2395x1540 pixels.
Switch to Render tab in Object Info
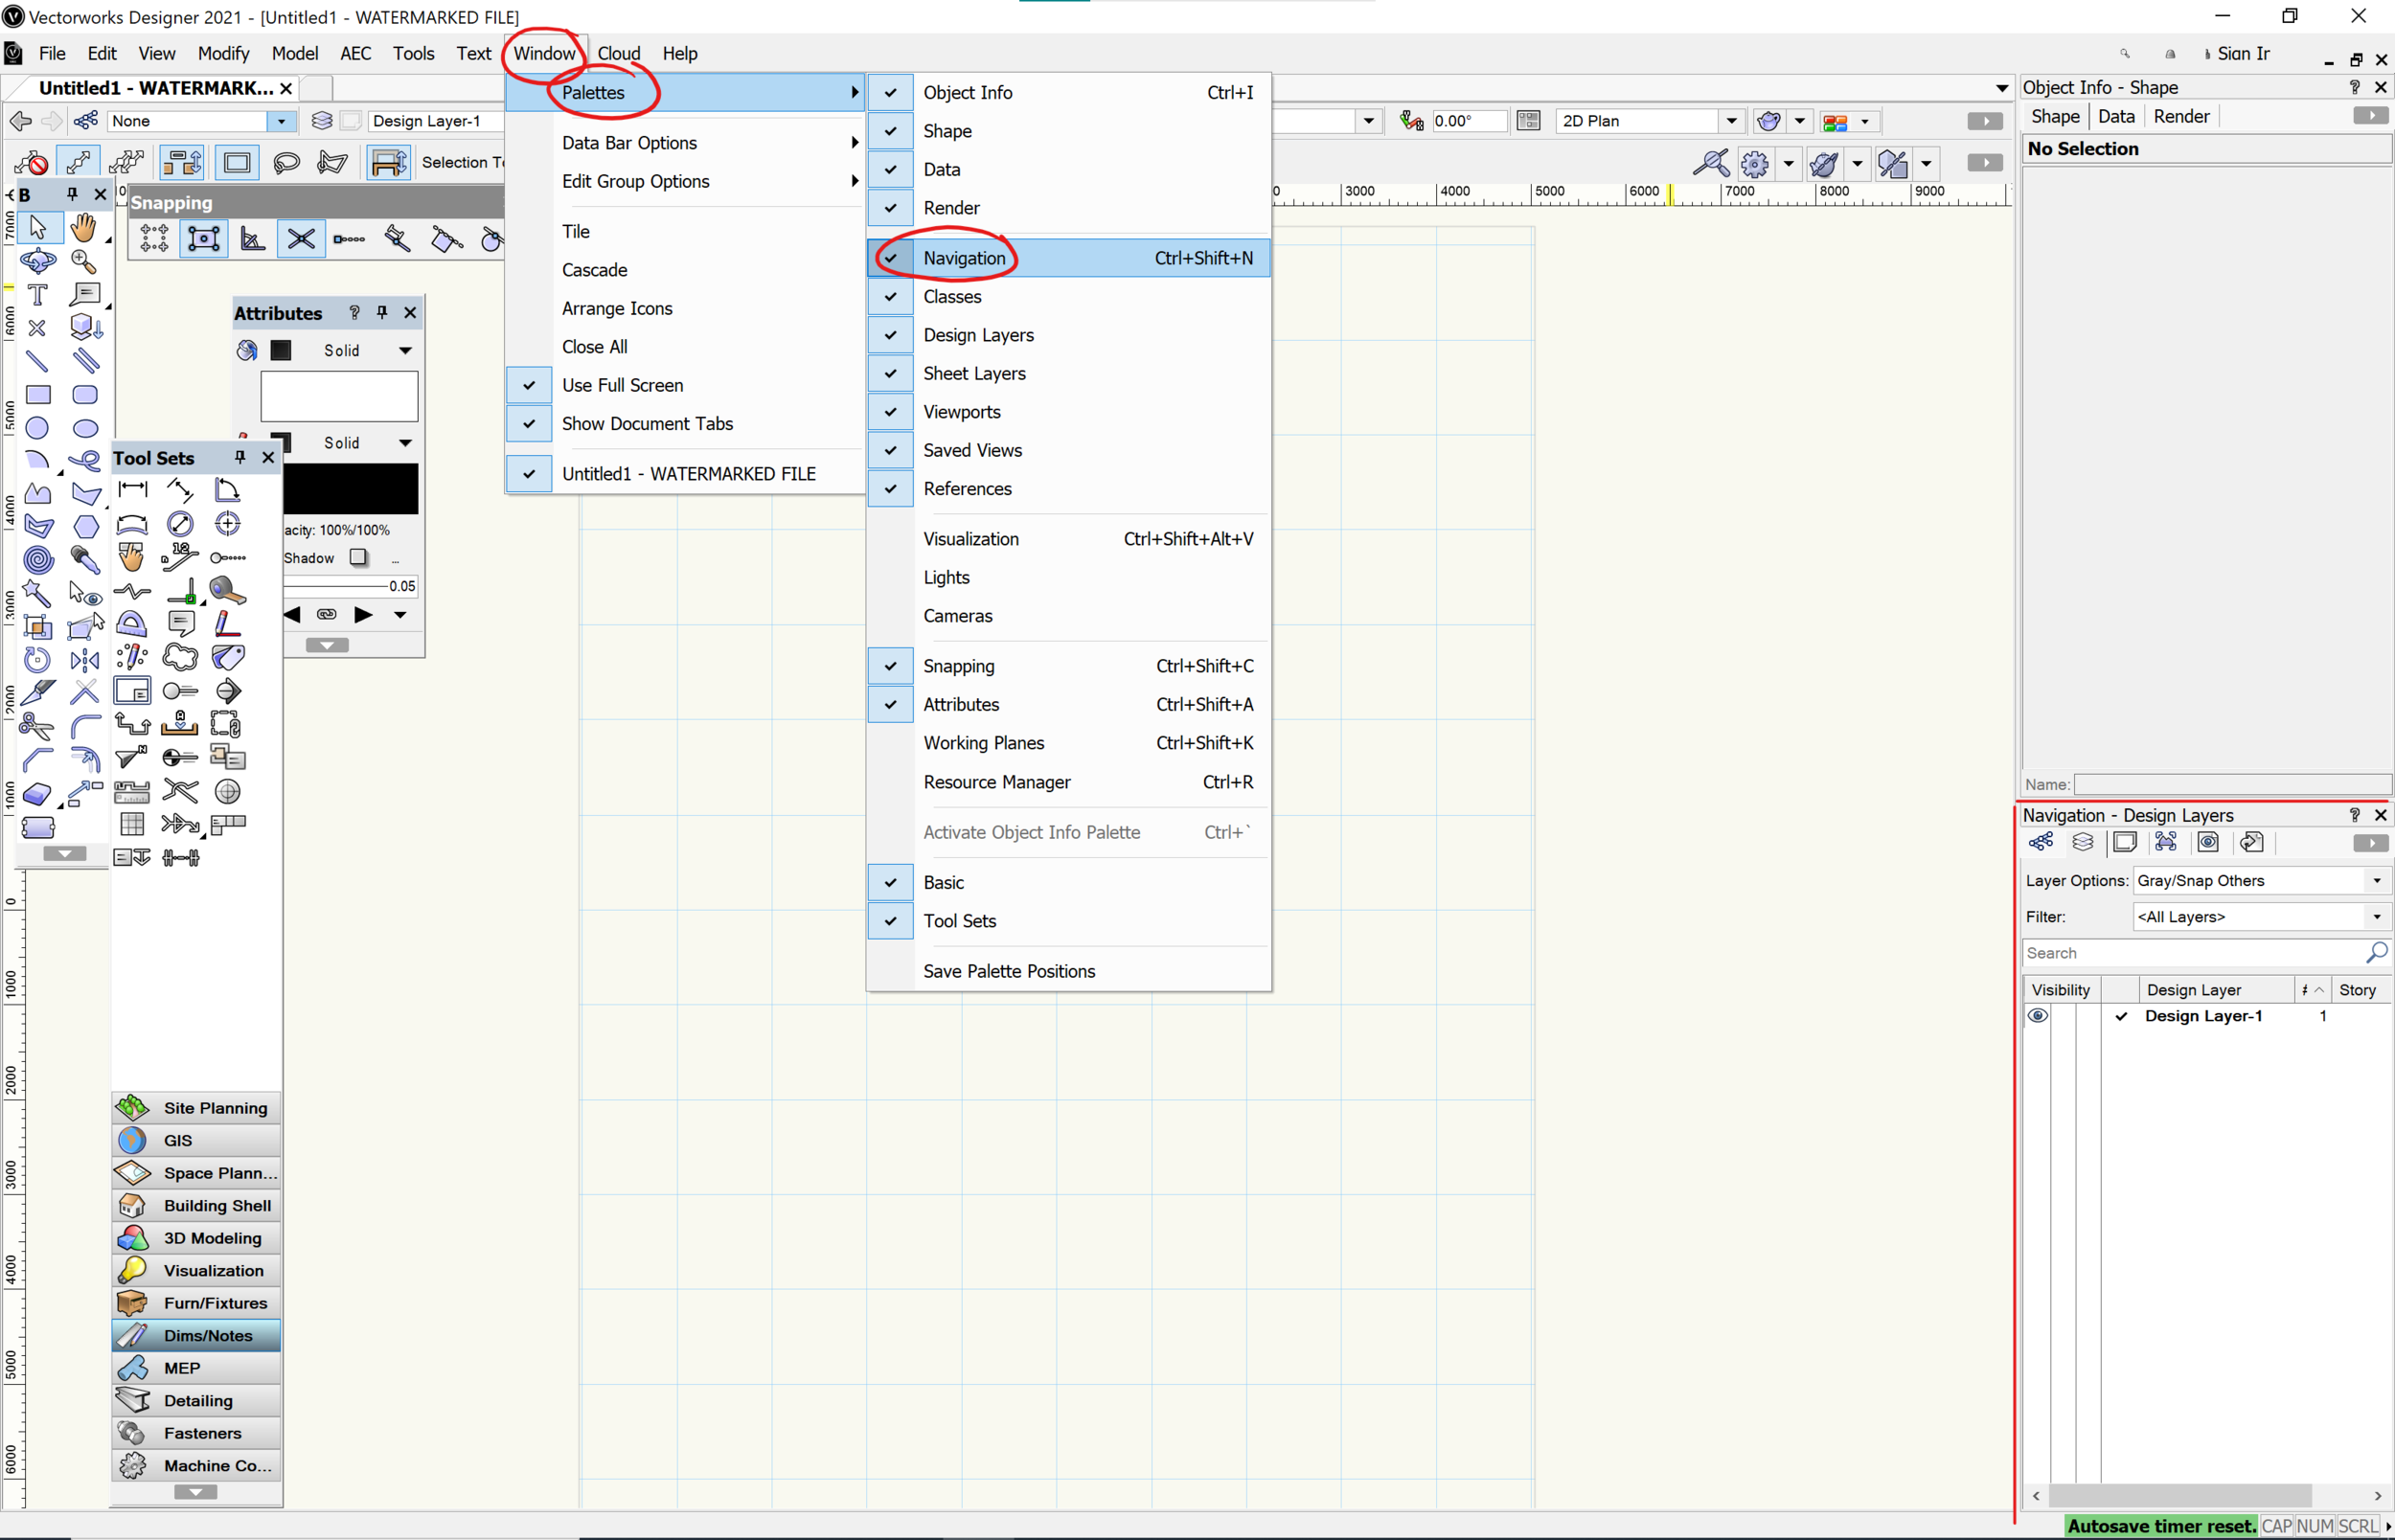tap(2181, 116)
